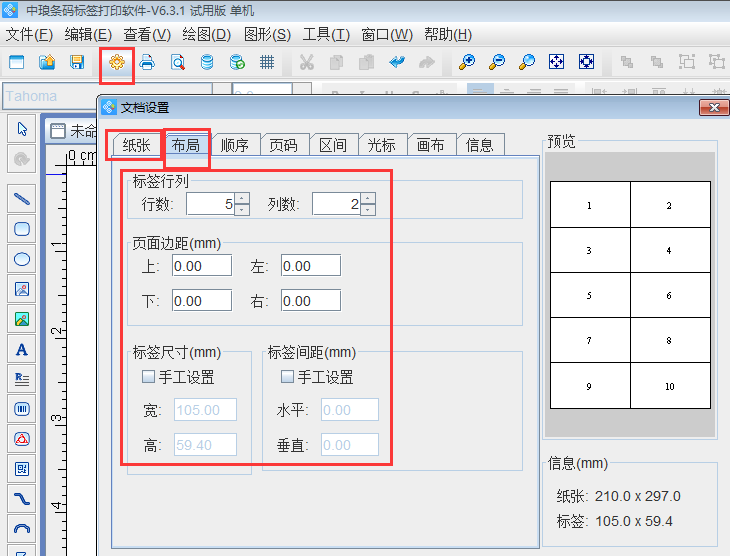Decrease the column count with down arrow

pyautogui.click(x=368, y=210)
